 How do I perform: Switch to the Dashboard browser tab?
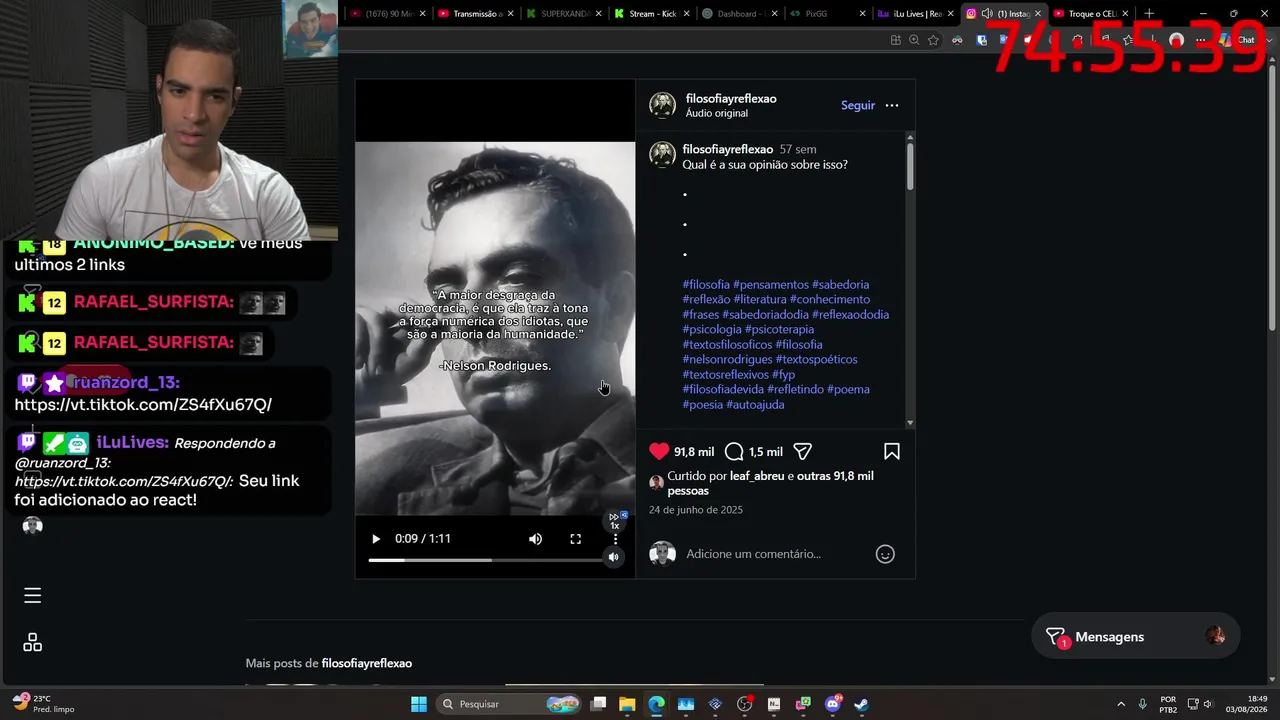coord(739,14)
